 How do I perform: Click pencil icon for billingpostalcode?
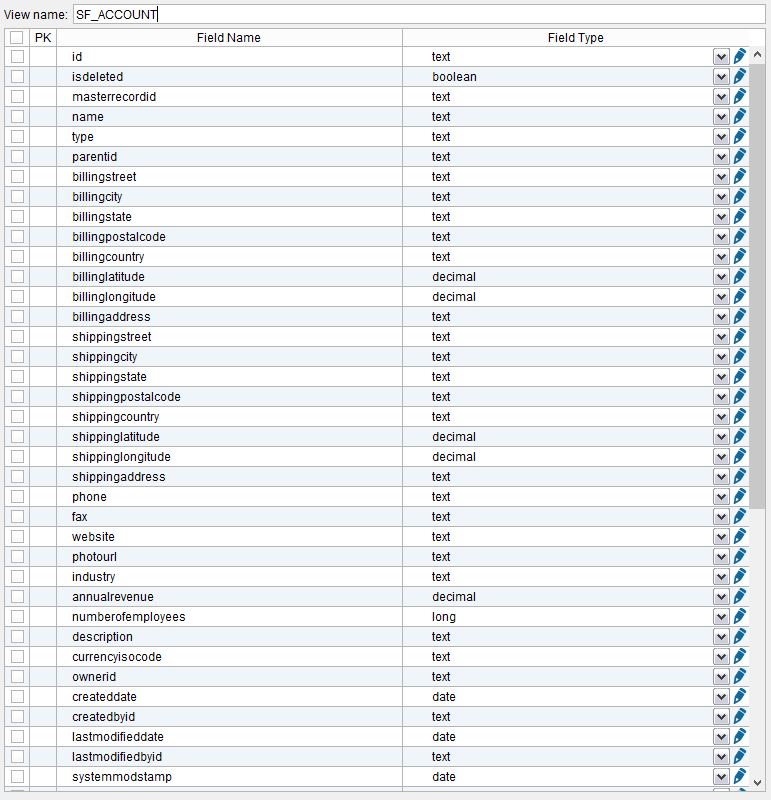739,236
